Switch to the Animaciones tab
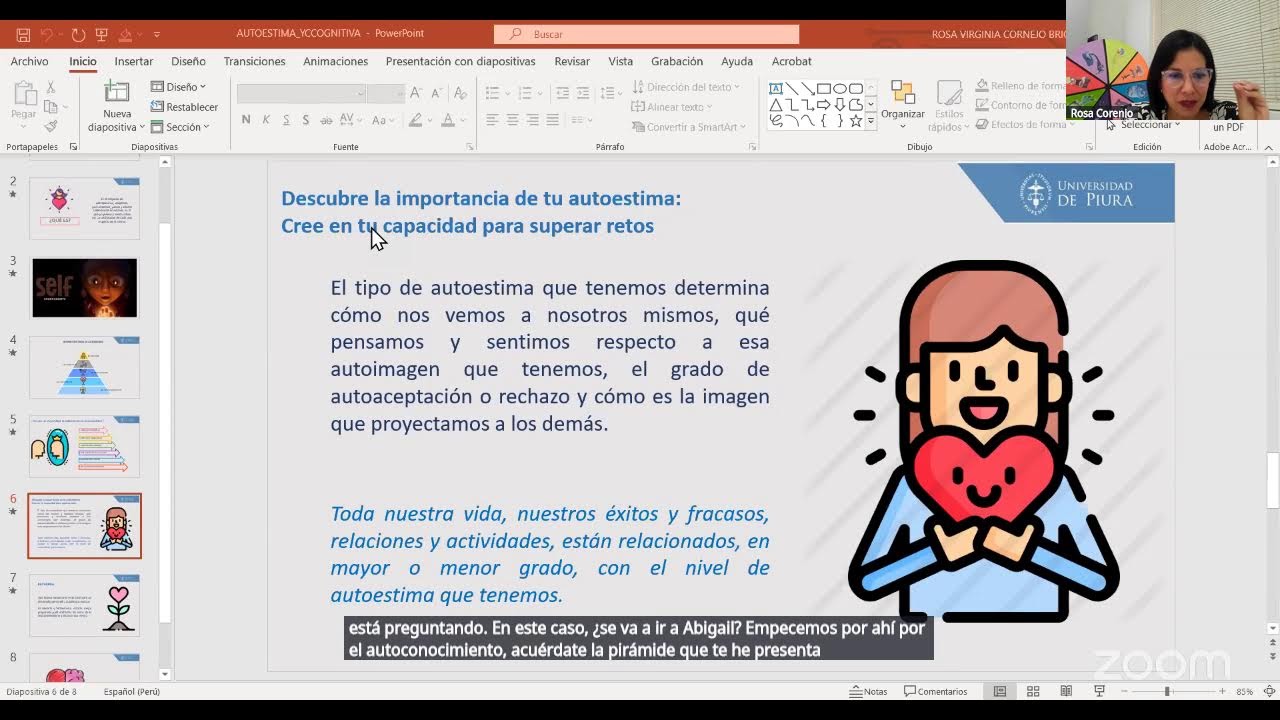The image size is (1280, 720). click(x=336, y=61)
